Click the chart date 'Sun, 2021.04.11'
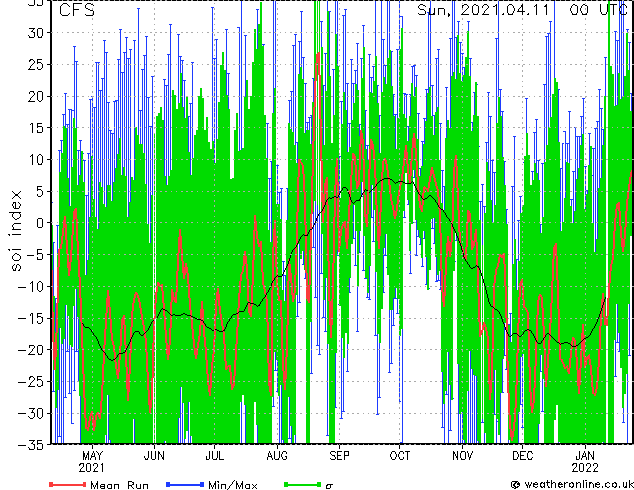This screenshot has width=634, height=490. pyautogui.click(x=483, y=10)
